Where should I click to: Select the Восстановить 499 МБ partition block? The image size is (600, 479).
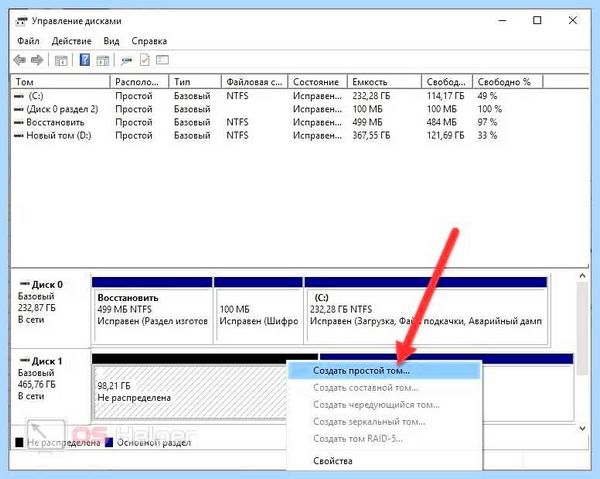(152, 311)
